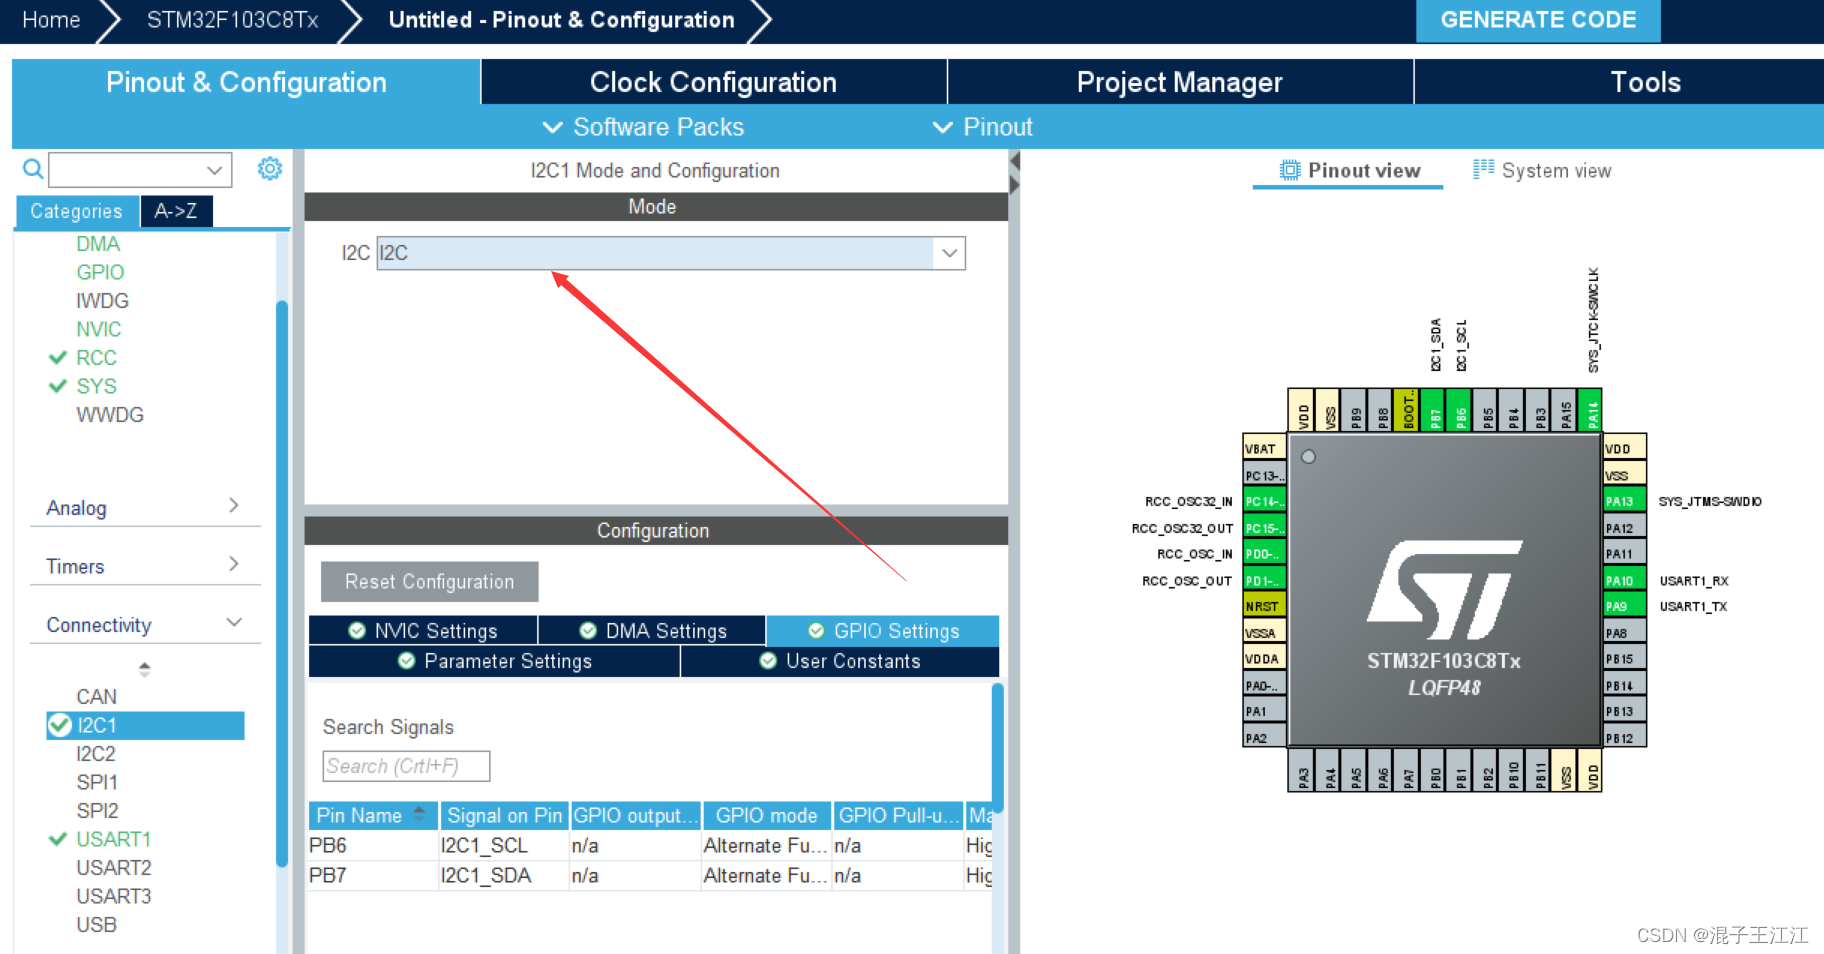Screen dimensions: 1824x954
Task: Click the PB7 pin on the chip
Action: click(1434, 410)
